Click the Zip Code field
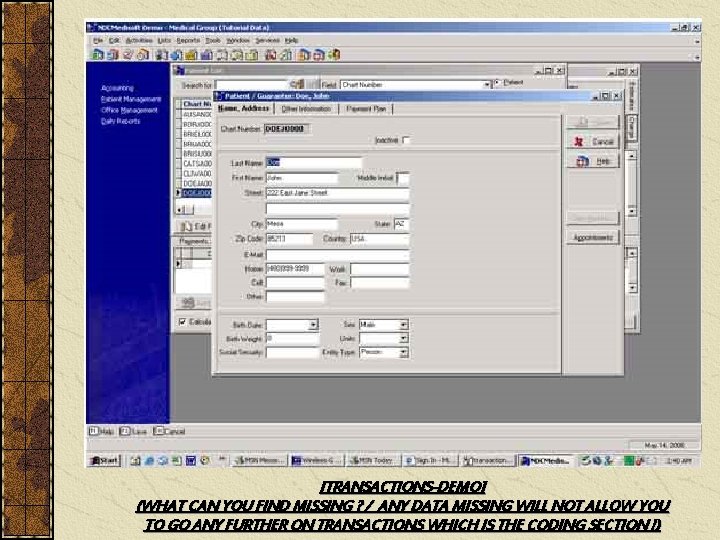This screenshot has height=540, width=720. [x=289, y=239]
